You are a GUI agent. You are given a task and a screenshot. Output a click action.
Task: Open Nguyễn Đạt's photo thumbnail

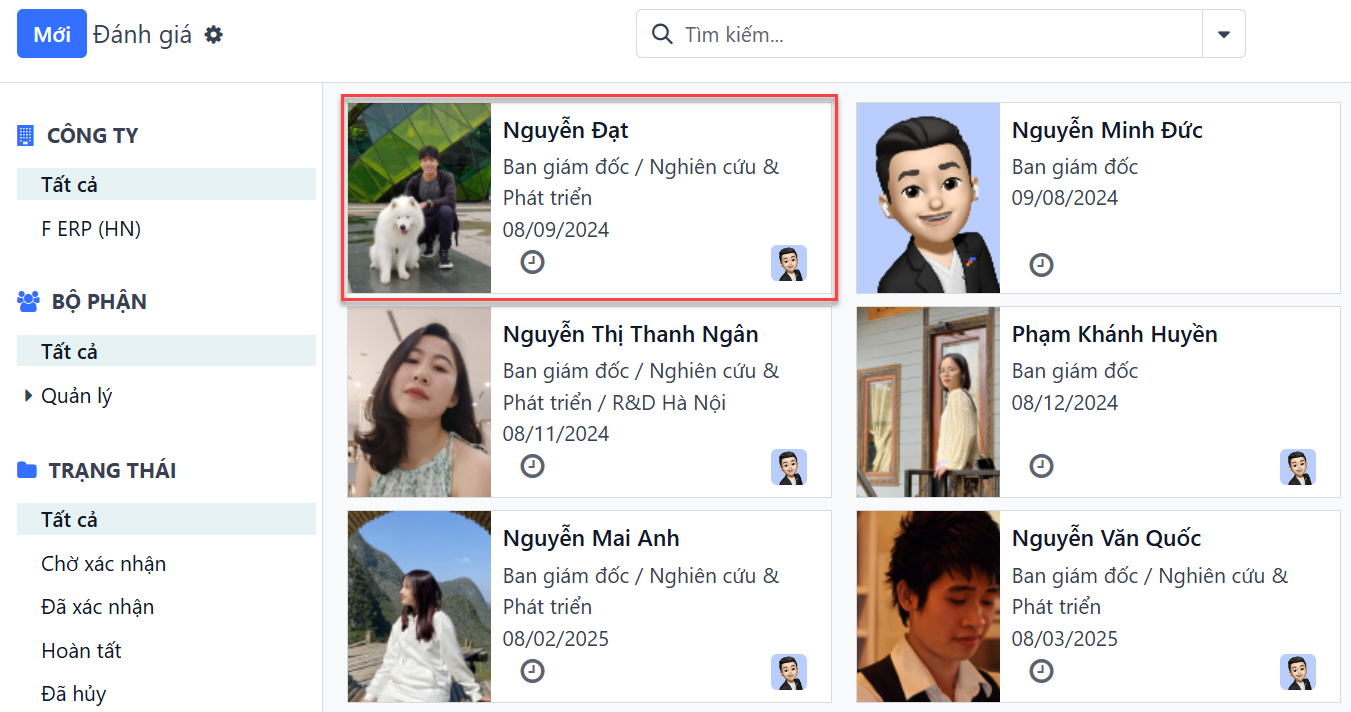[419, 198]
